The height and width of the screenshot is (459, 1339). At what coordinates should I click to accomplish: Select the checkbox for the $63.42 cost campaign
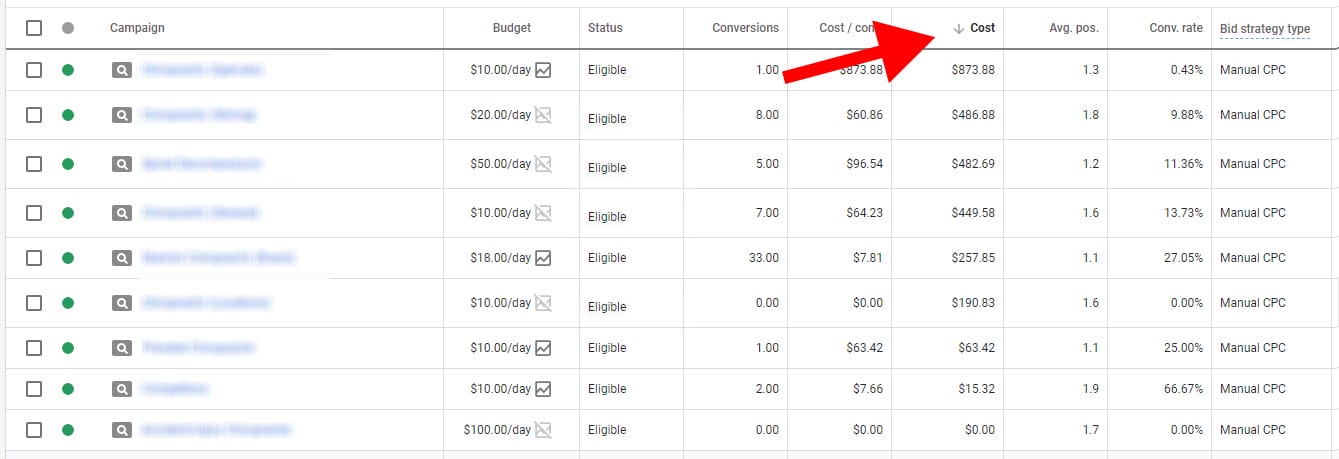tap(34, 348)
